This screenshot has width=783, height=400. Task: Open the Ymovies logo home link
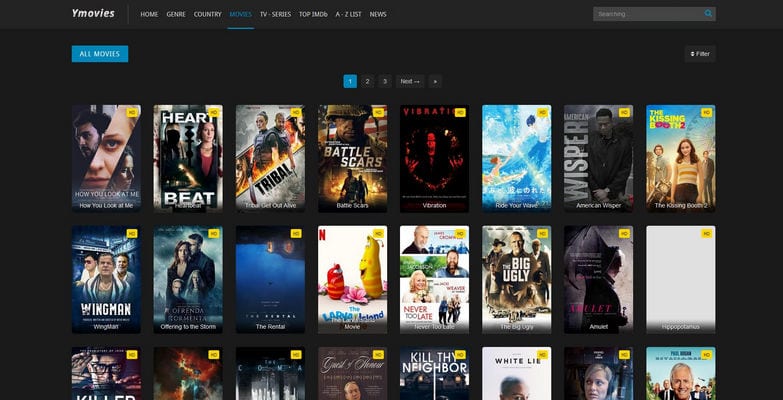pyautogui.click(x=93, y=13)
